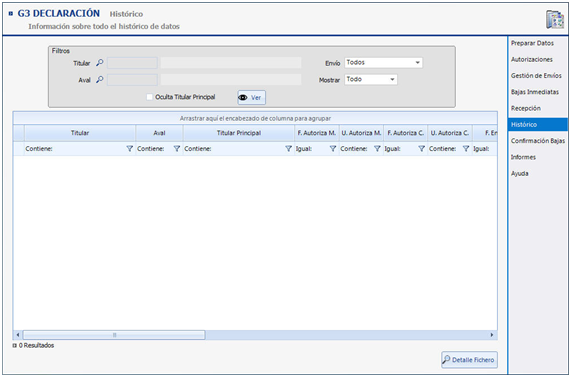Click the Titular search magnifier icon
571x377 pixels.
99,63
